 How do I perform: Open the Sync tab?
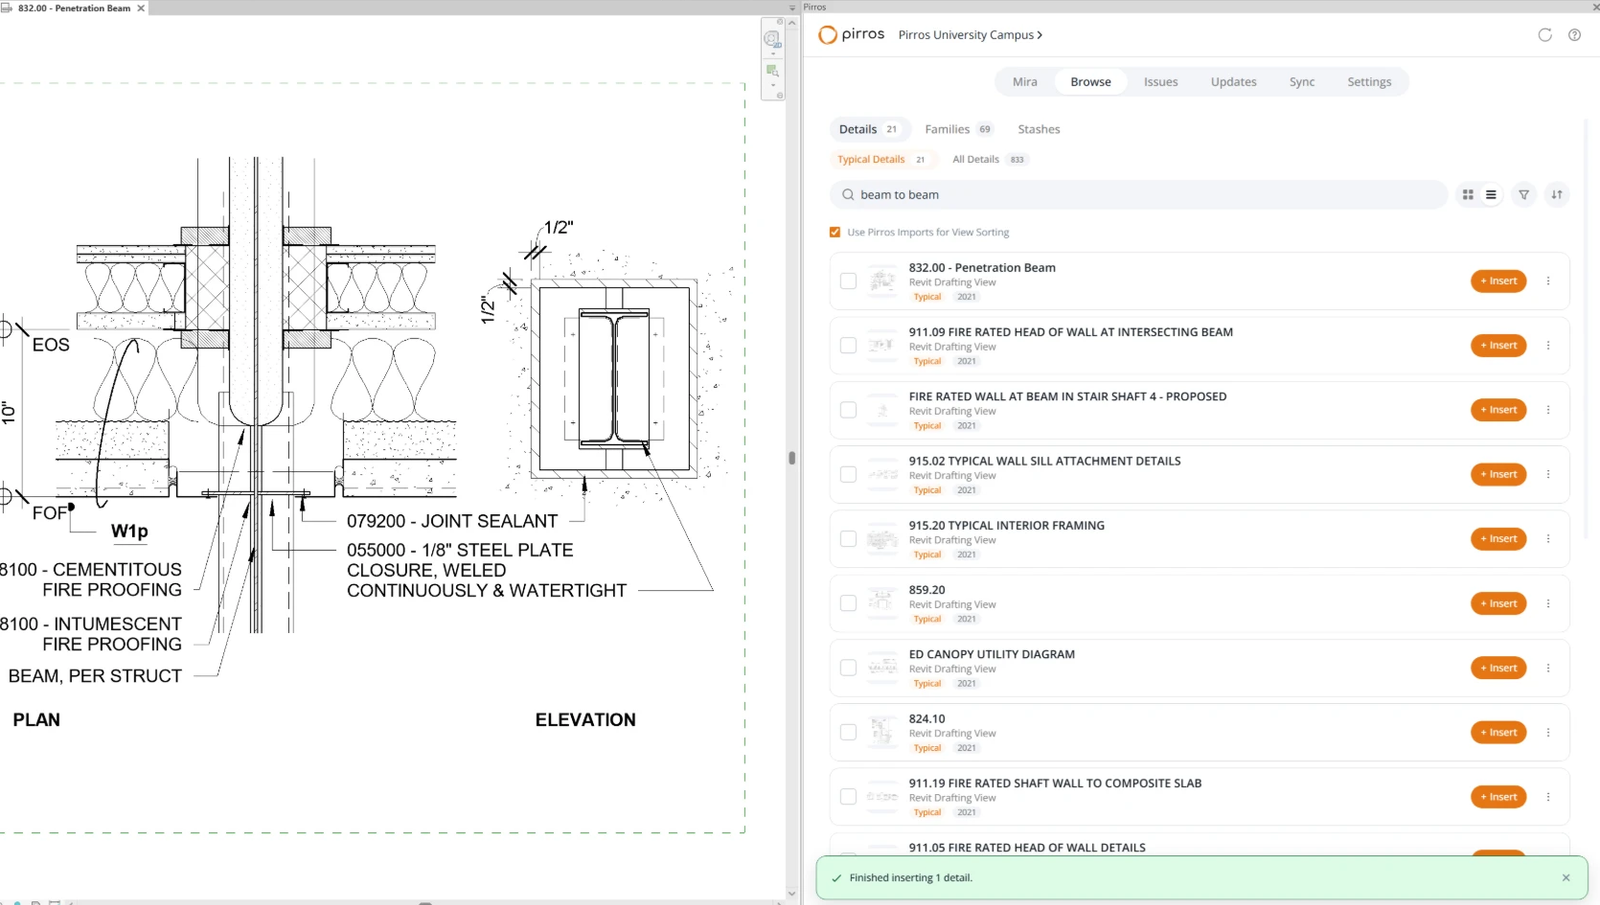pyautogui.click(x=1302, y=82)
